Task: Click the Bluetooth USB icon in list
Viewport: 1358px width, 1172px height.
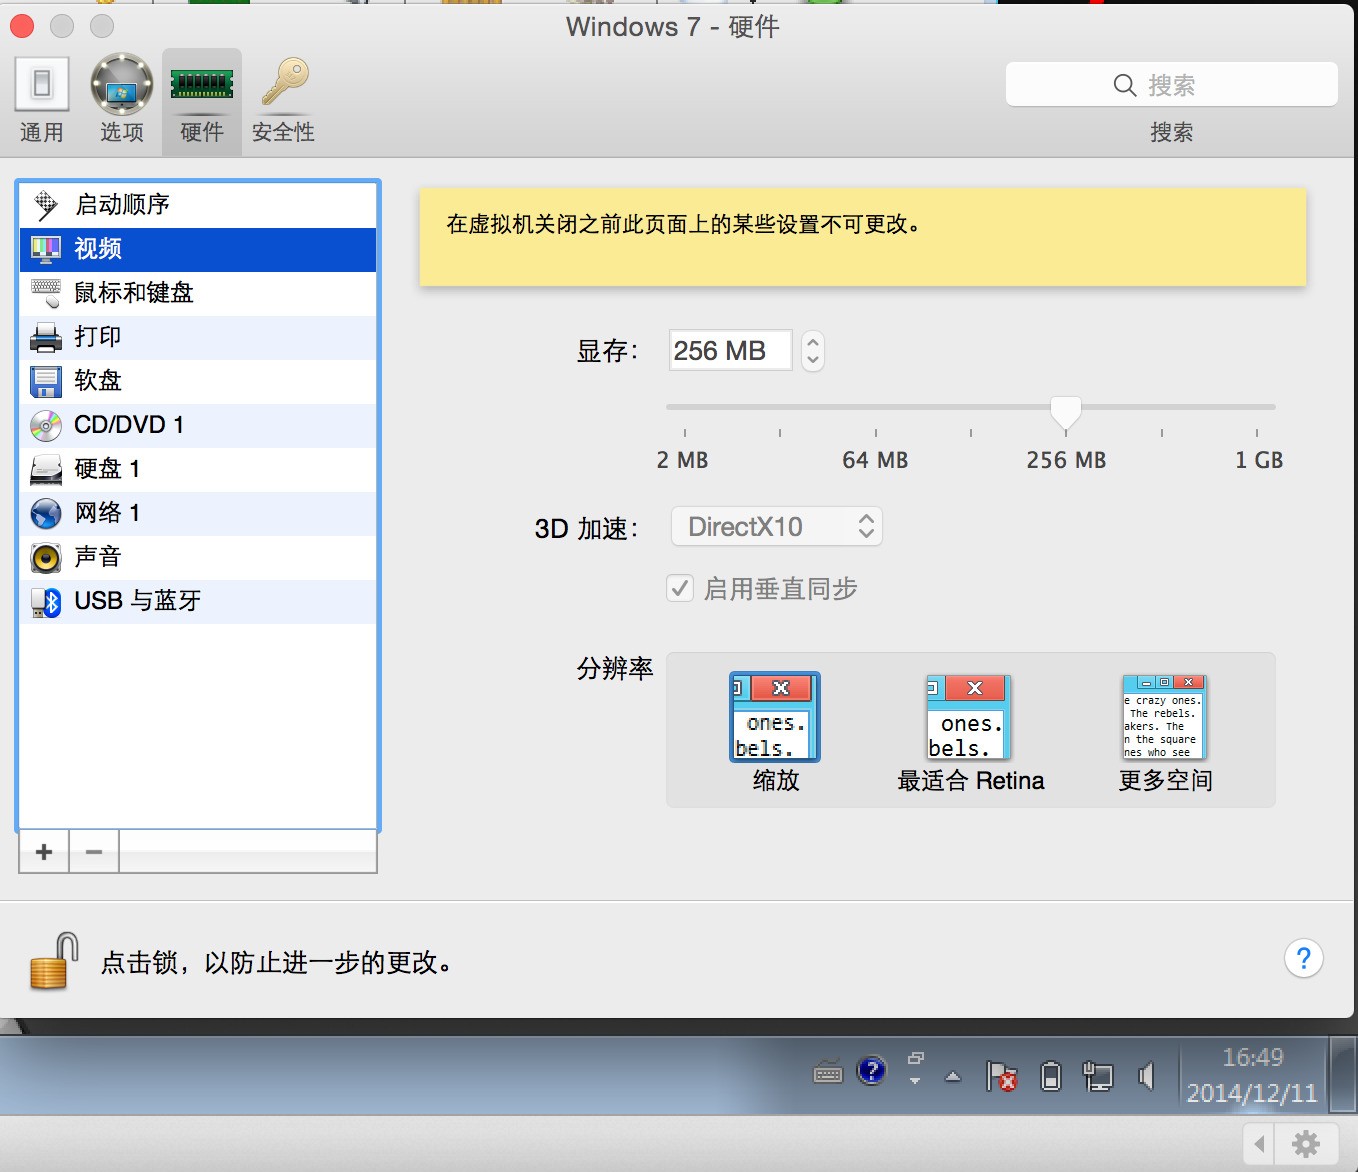Action: click(46, 601)
